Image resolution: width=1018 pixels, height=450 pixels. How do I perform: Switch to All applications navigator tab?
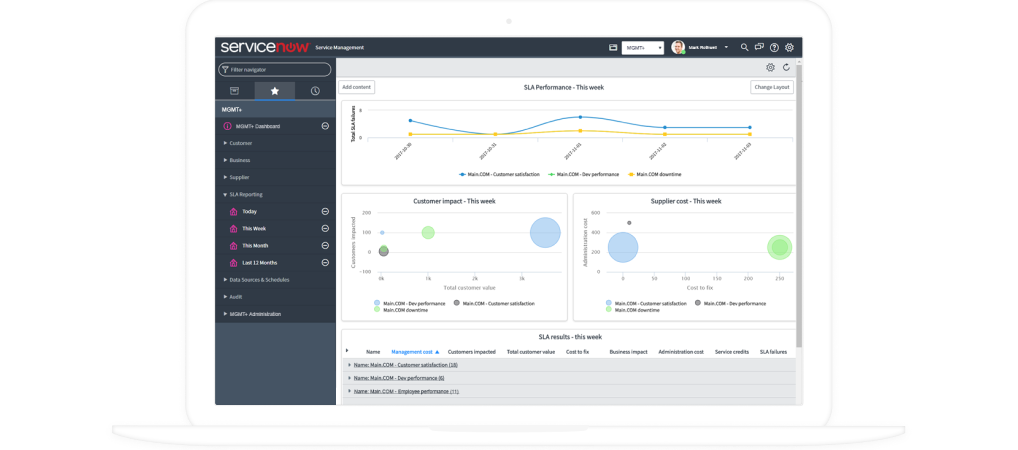click(x=234, y=91)
